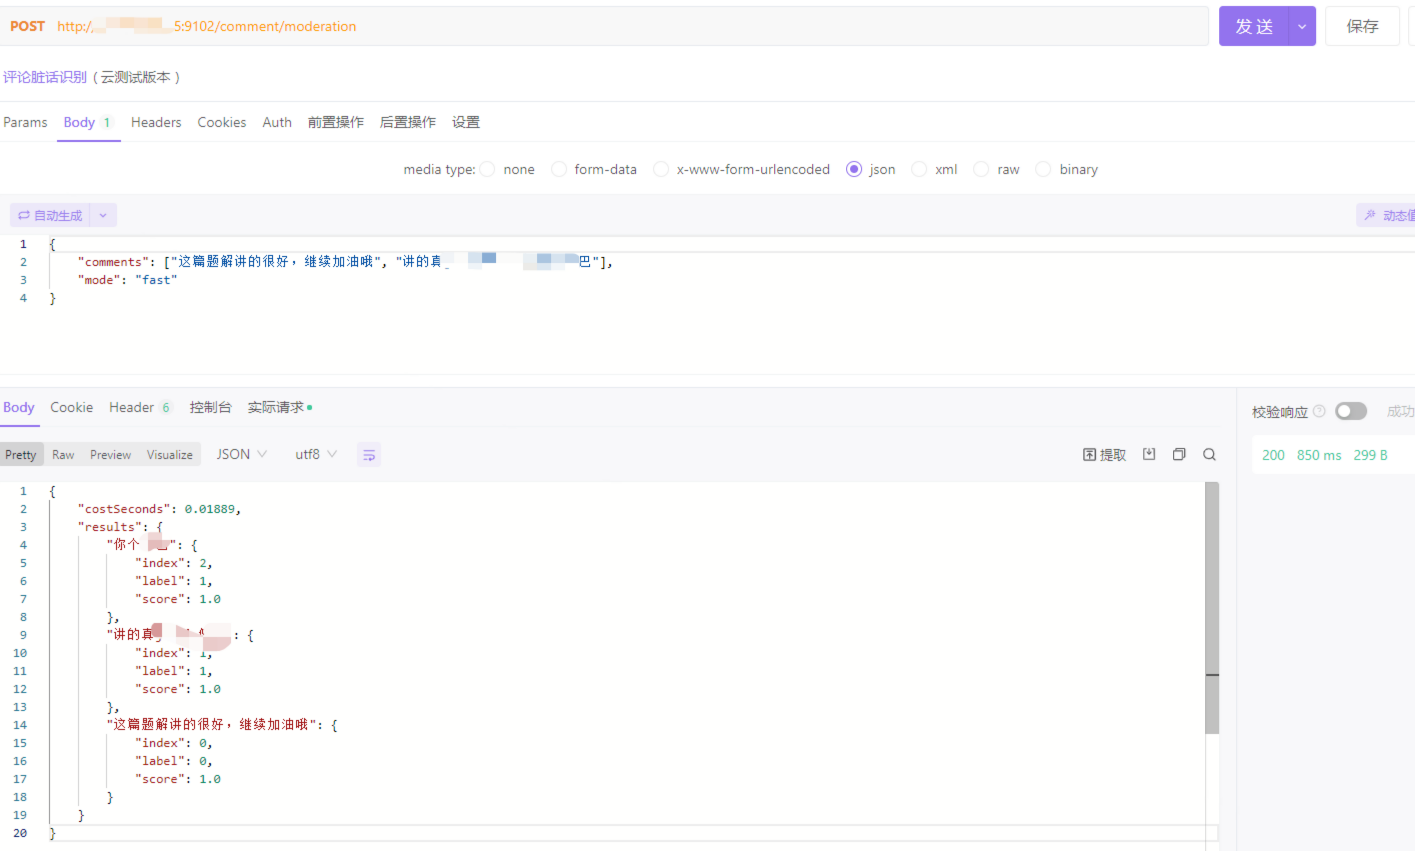This screenshot has width=1415, height=851.
Task: Copy the response using the copy icon
Action: tap(1179, 454)
